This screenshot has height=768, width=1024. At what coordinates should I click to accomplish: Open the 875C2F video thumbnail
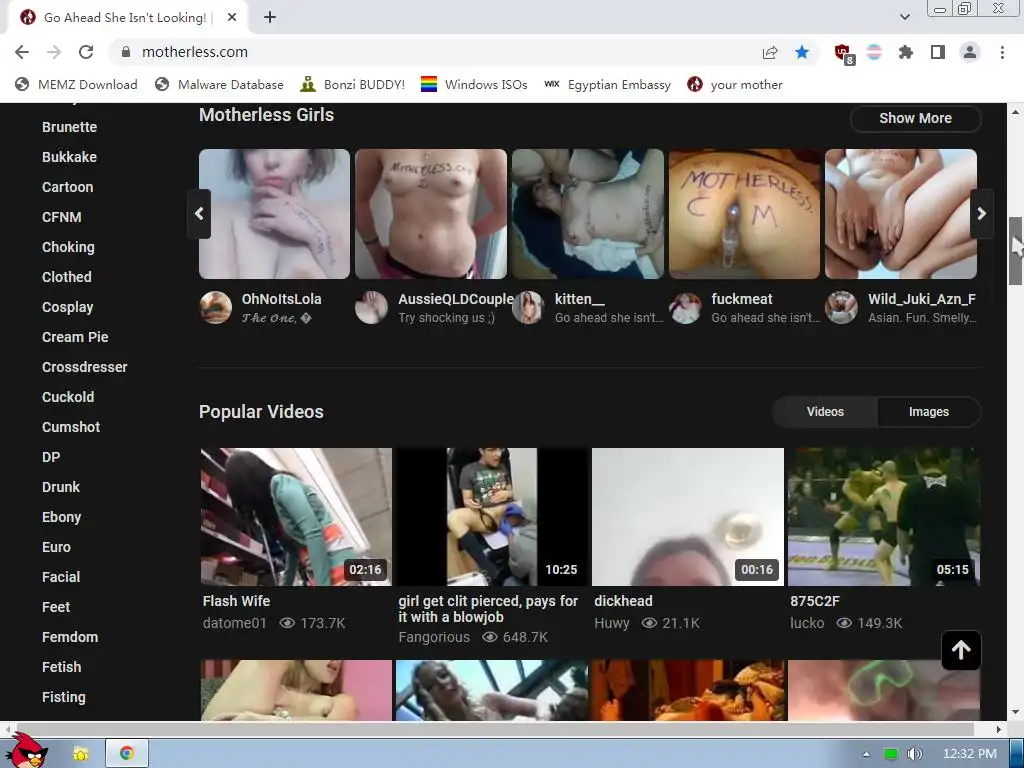pos(884,517)
